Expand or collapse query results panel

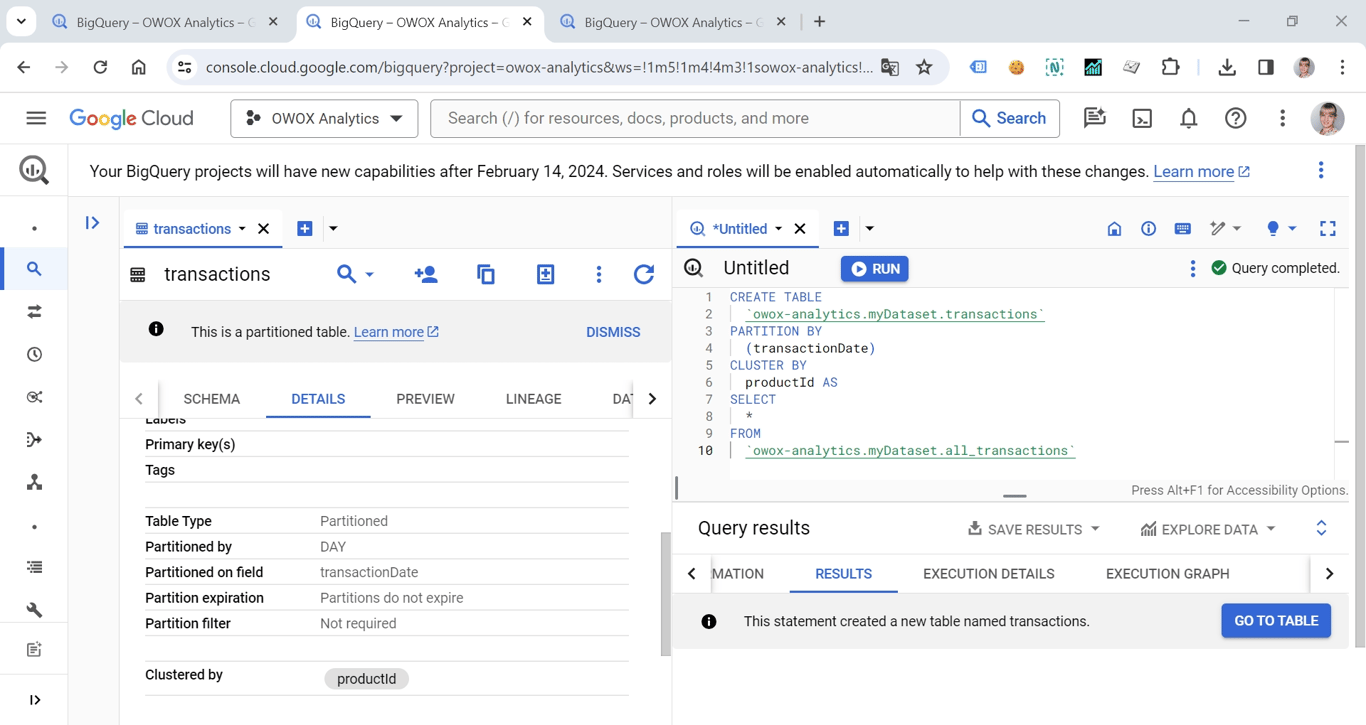(1321, 528)
